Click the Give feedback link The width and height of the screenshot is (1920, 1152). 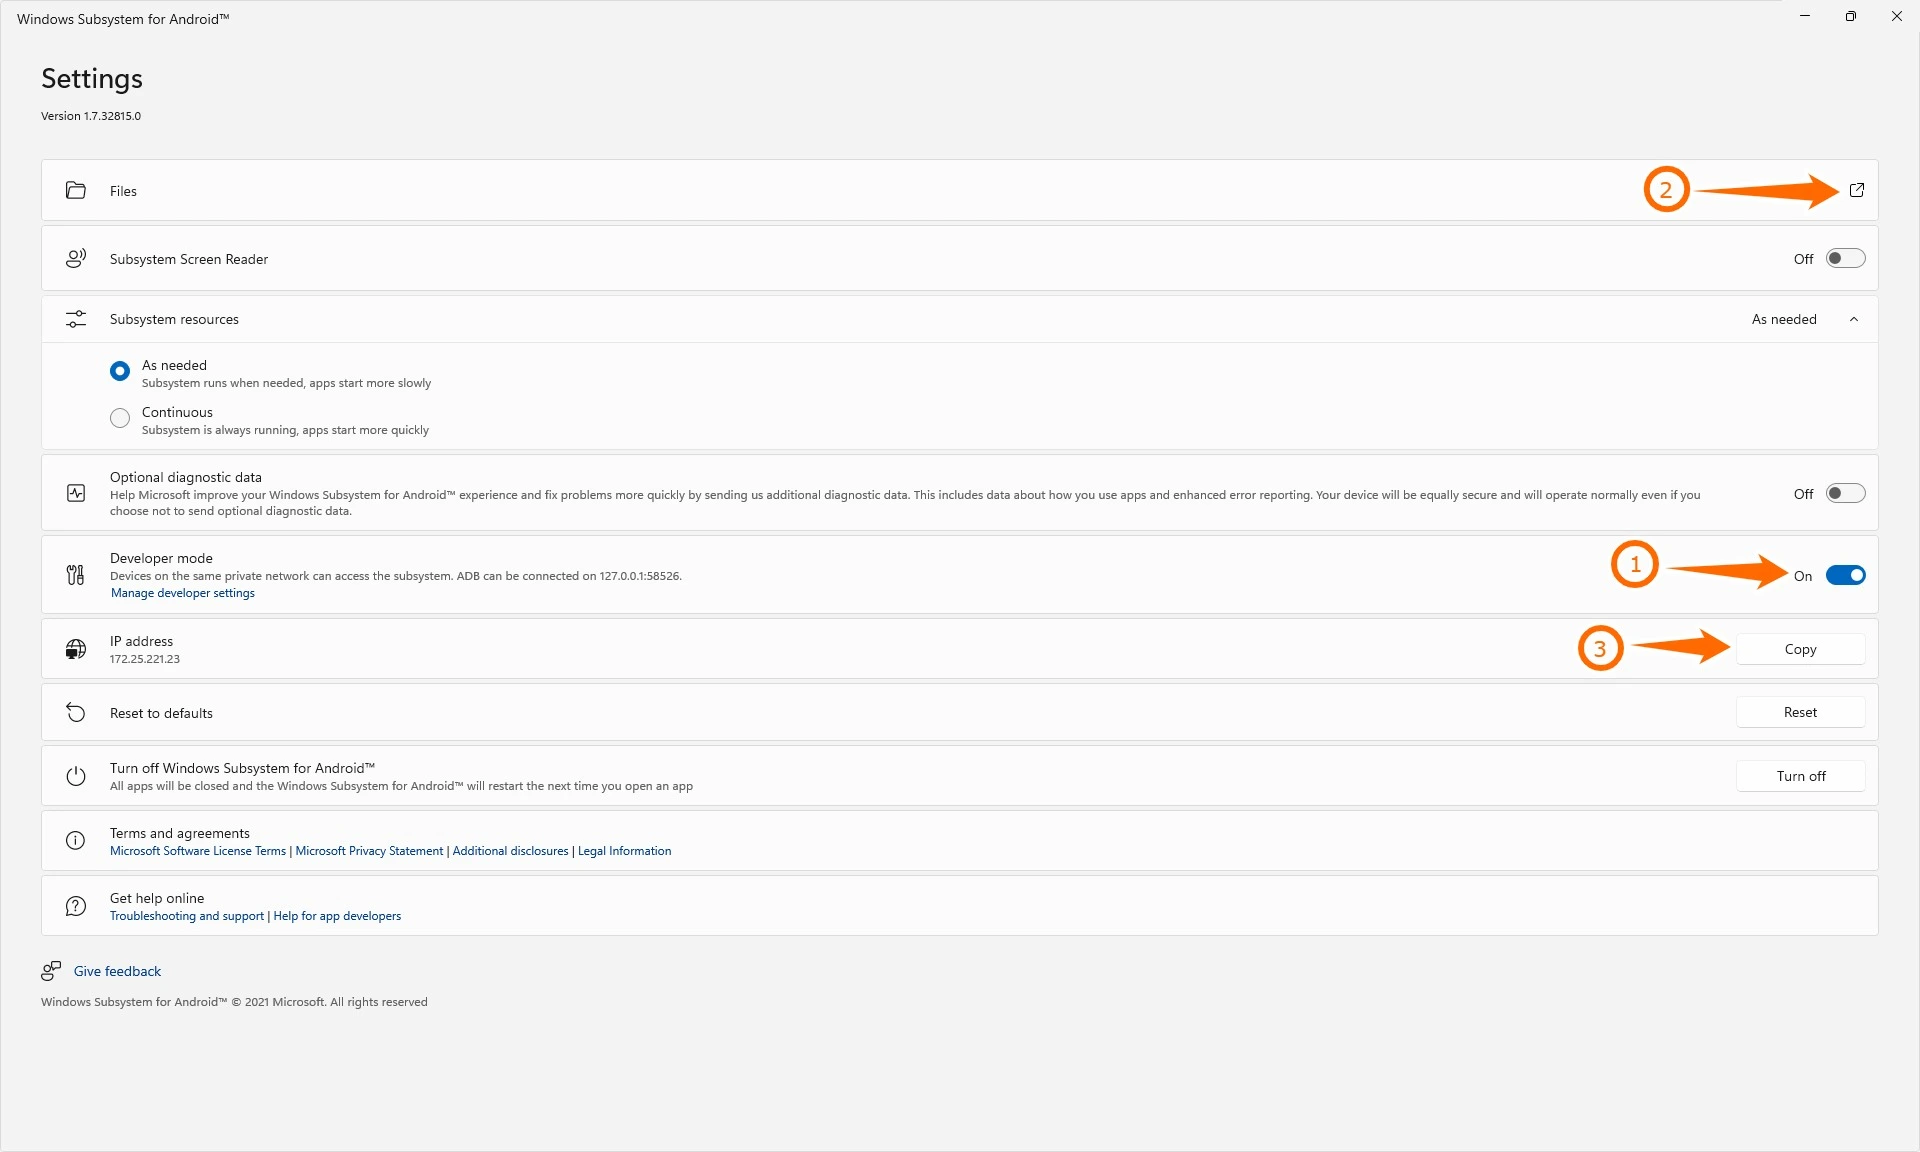(x=117, y=971)
